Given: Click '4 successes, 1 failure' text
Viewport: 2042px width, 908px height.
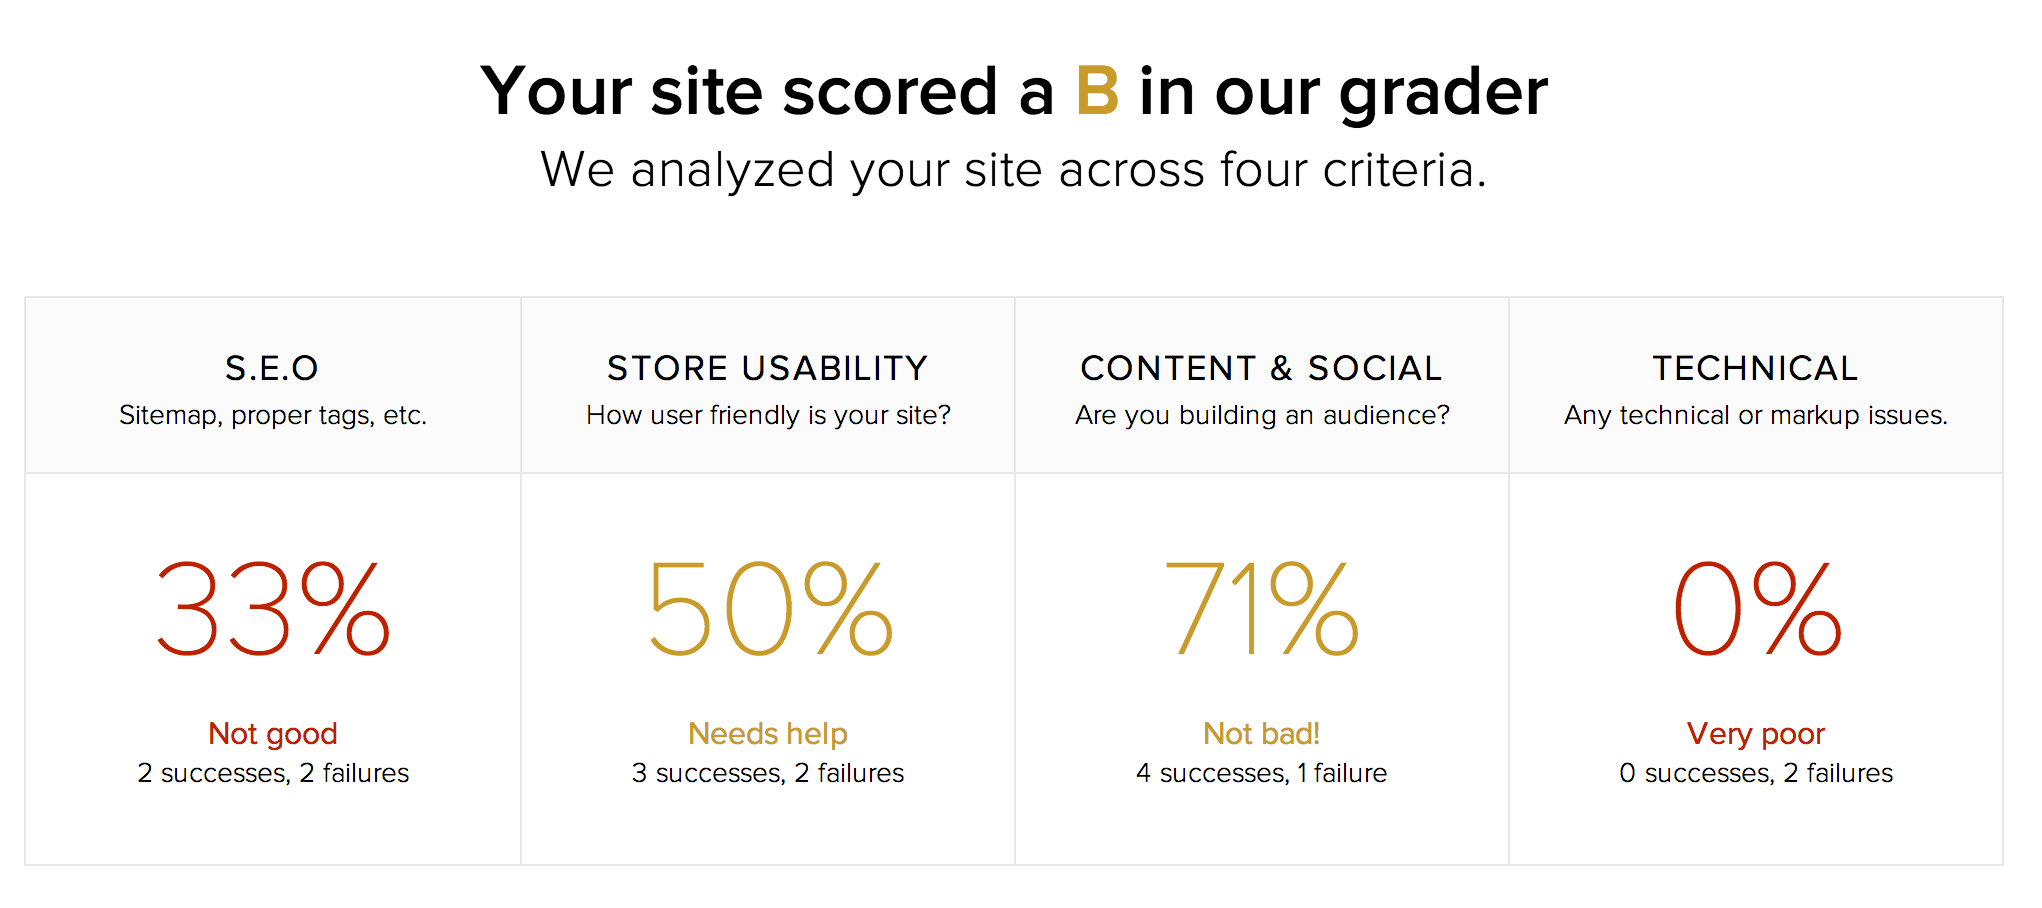Looking at the screenshot, I should click(1261, 773).
